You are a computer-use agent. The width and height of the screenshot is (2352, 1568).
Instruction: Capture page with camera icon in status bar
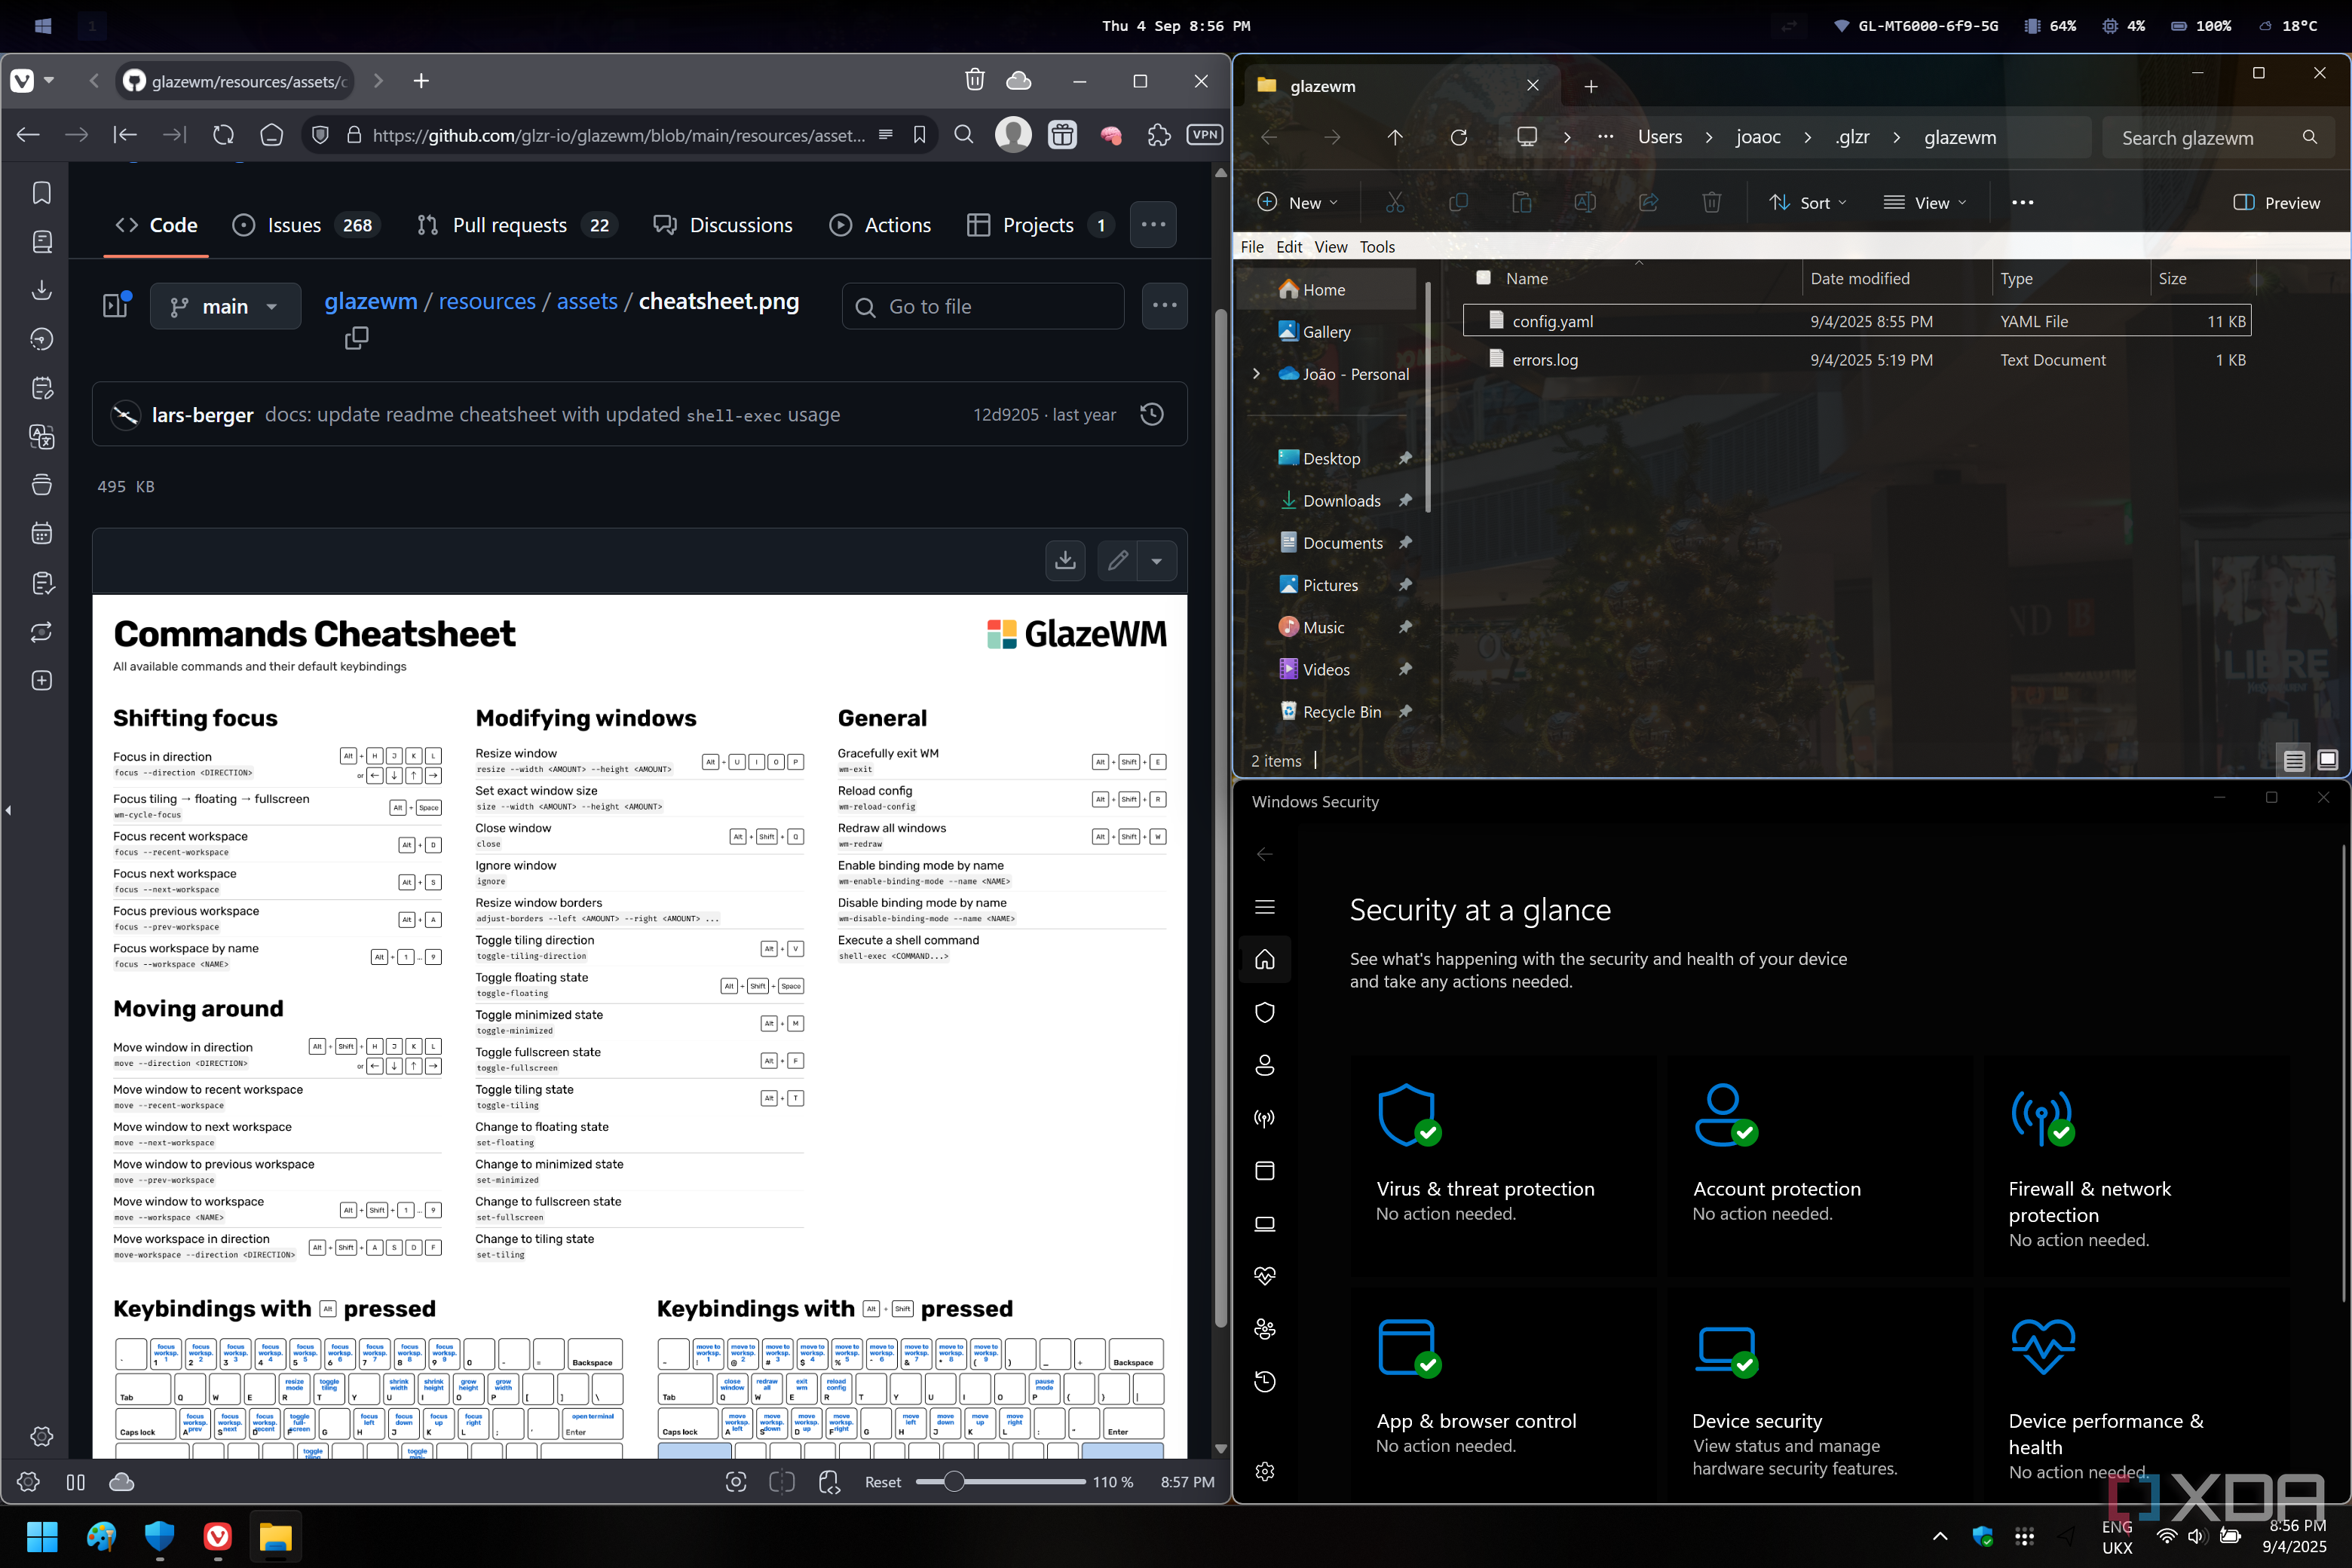click(736, 1482)
